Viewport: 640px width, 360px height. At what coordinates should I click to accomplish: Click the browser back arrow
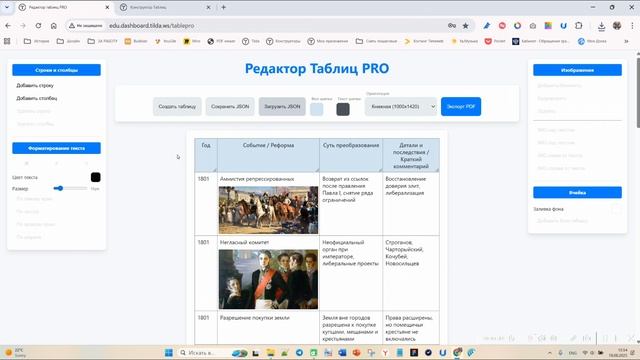point(8,26)
